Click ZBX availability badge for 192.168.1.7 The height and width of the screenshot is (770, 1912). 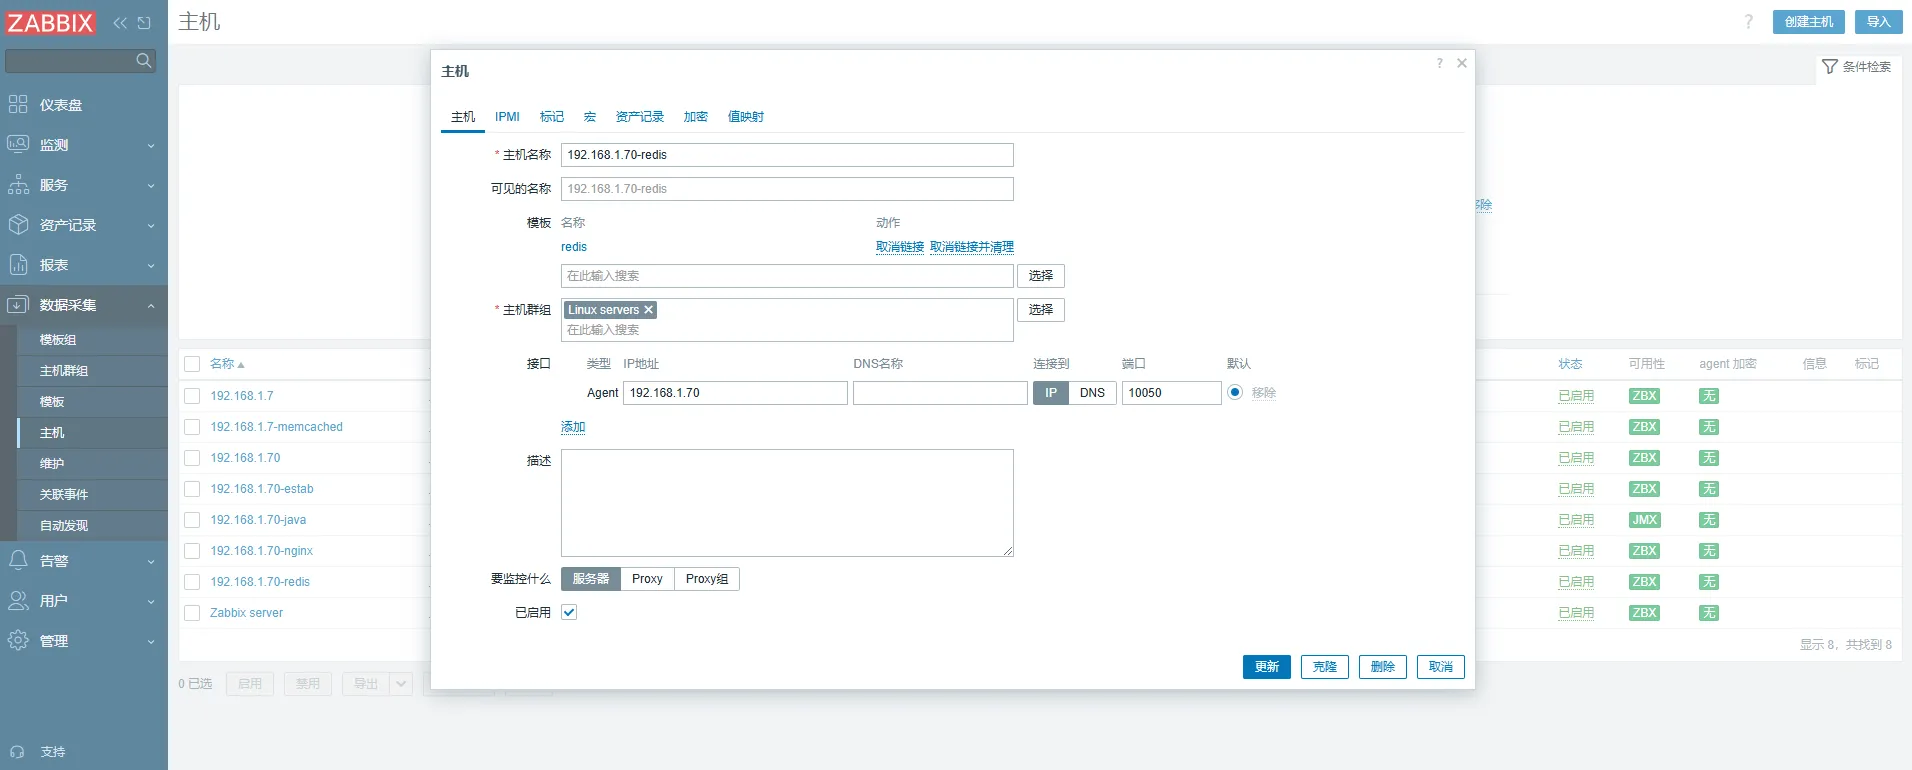click(1644, 396)
